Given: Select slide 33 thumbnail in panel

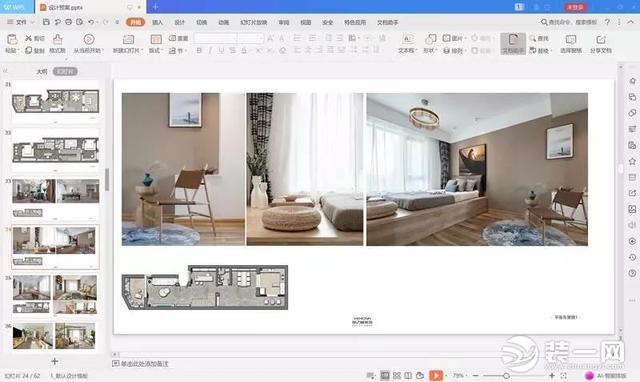Looking at the screenshot, I should [x=56, y=198].
